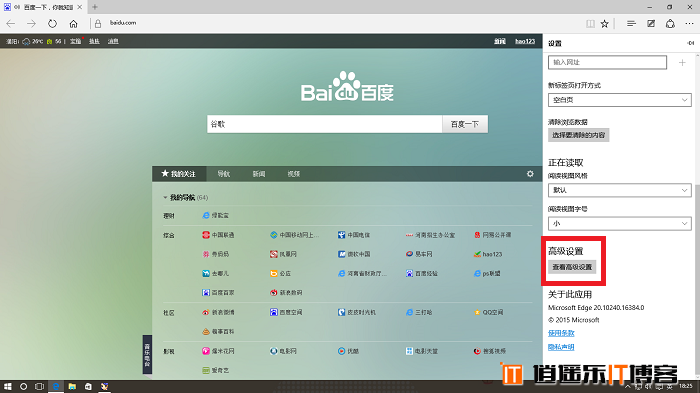Switch to 我的关注 tab
This screenshot has height=393, width=700.
tap(179, 174)
